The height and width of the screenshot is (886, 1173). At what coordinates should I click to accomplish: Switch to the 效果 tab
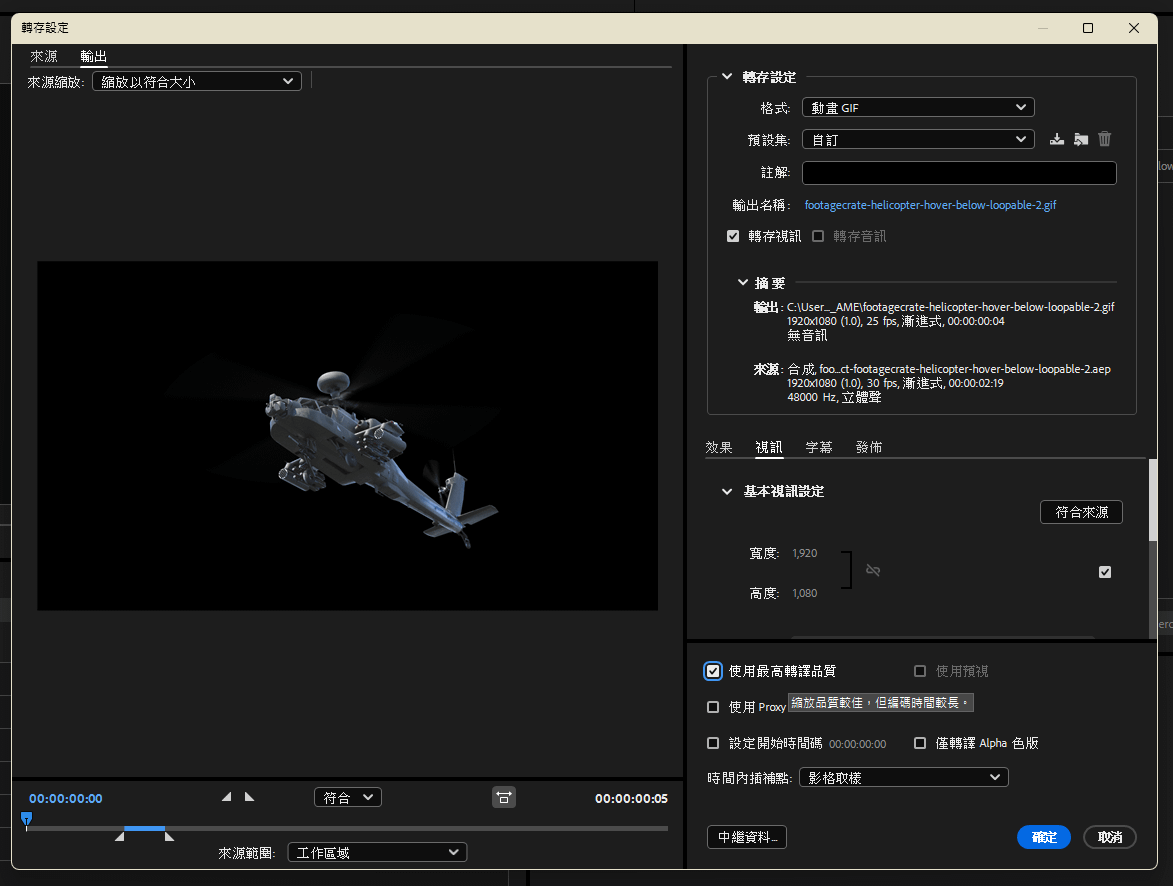click(x=719, y=447)
